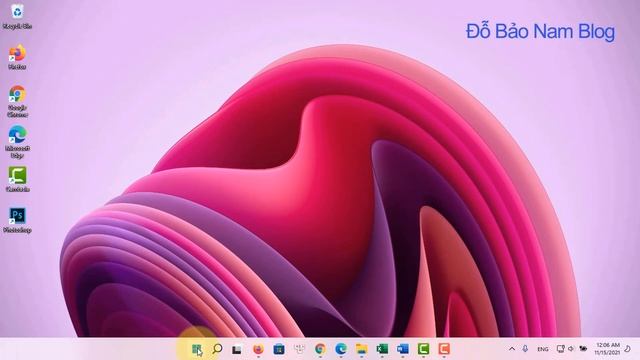This screenshot has width=640, height=360.
Task: Open the volume speaker tray icon
Action: pos(571,349)
